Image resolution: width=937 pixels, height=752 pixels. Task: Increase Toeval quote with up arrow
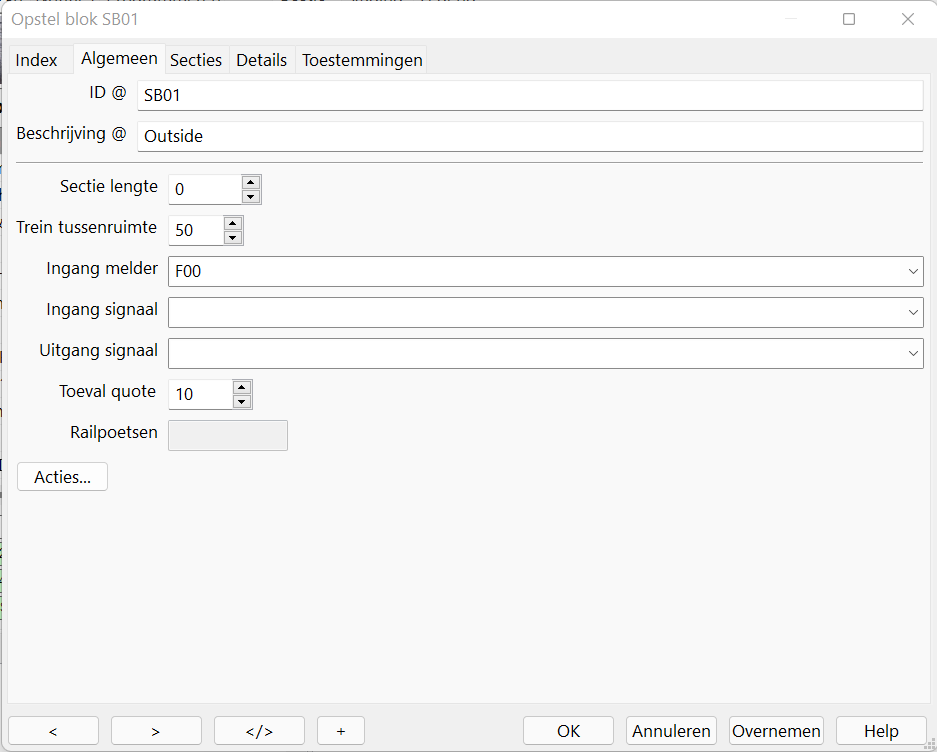[x=242, y=387]
